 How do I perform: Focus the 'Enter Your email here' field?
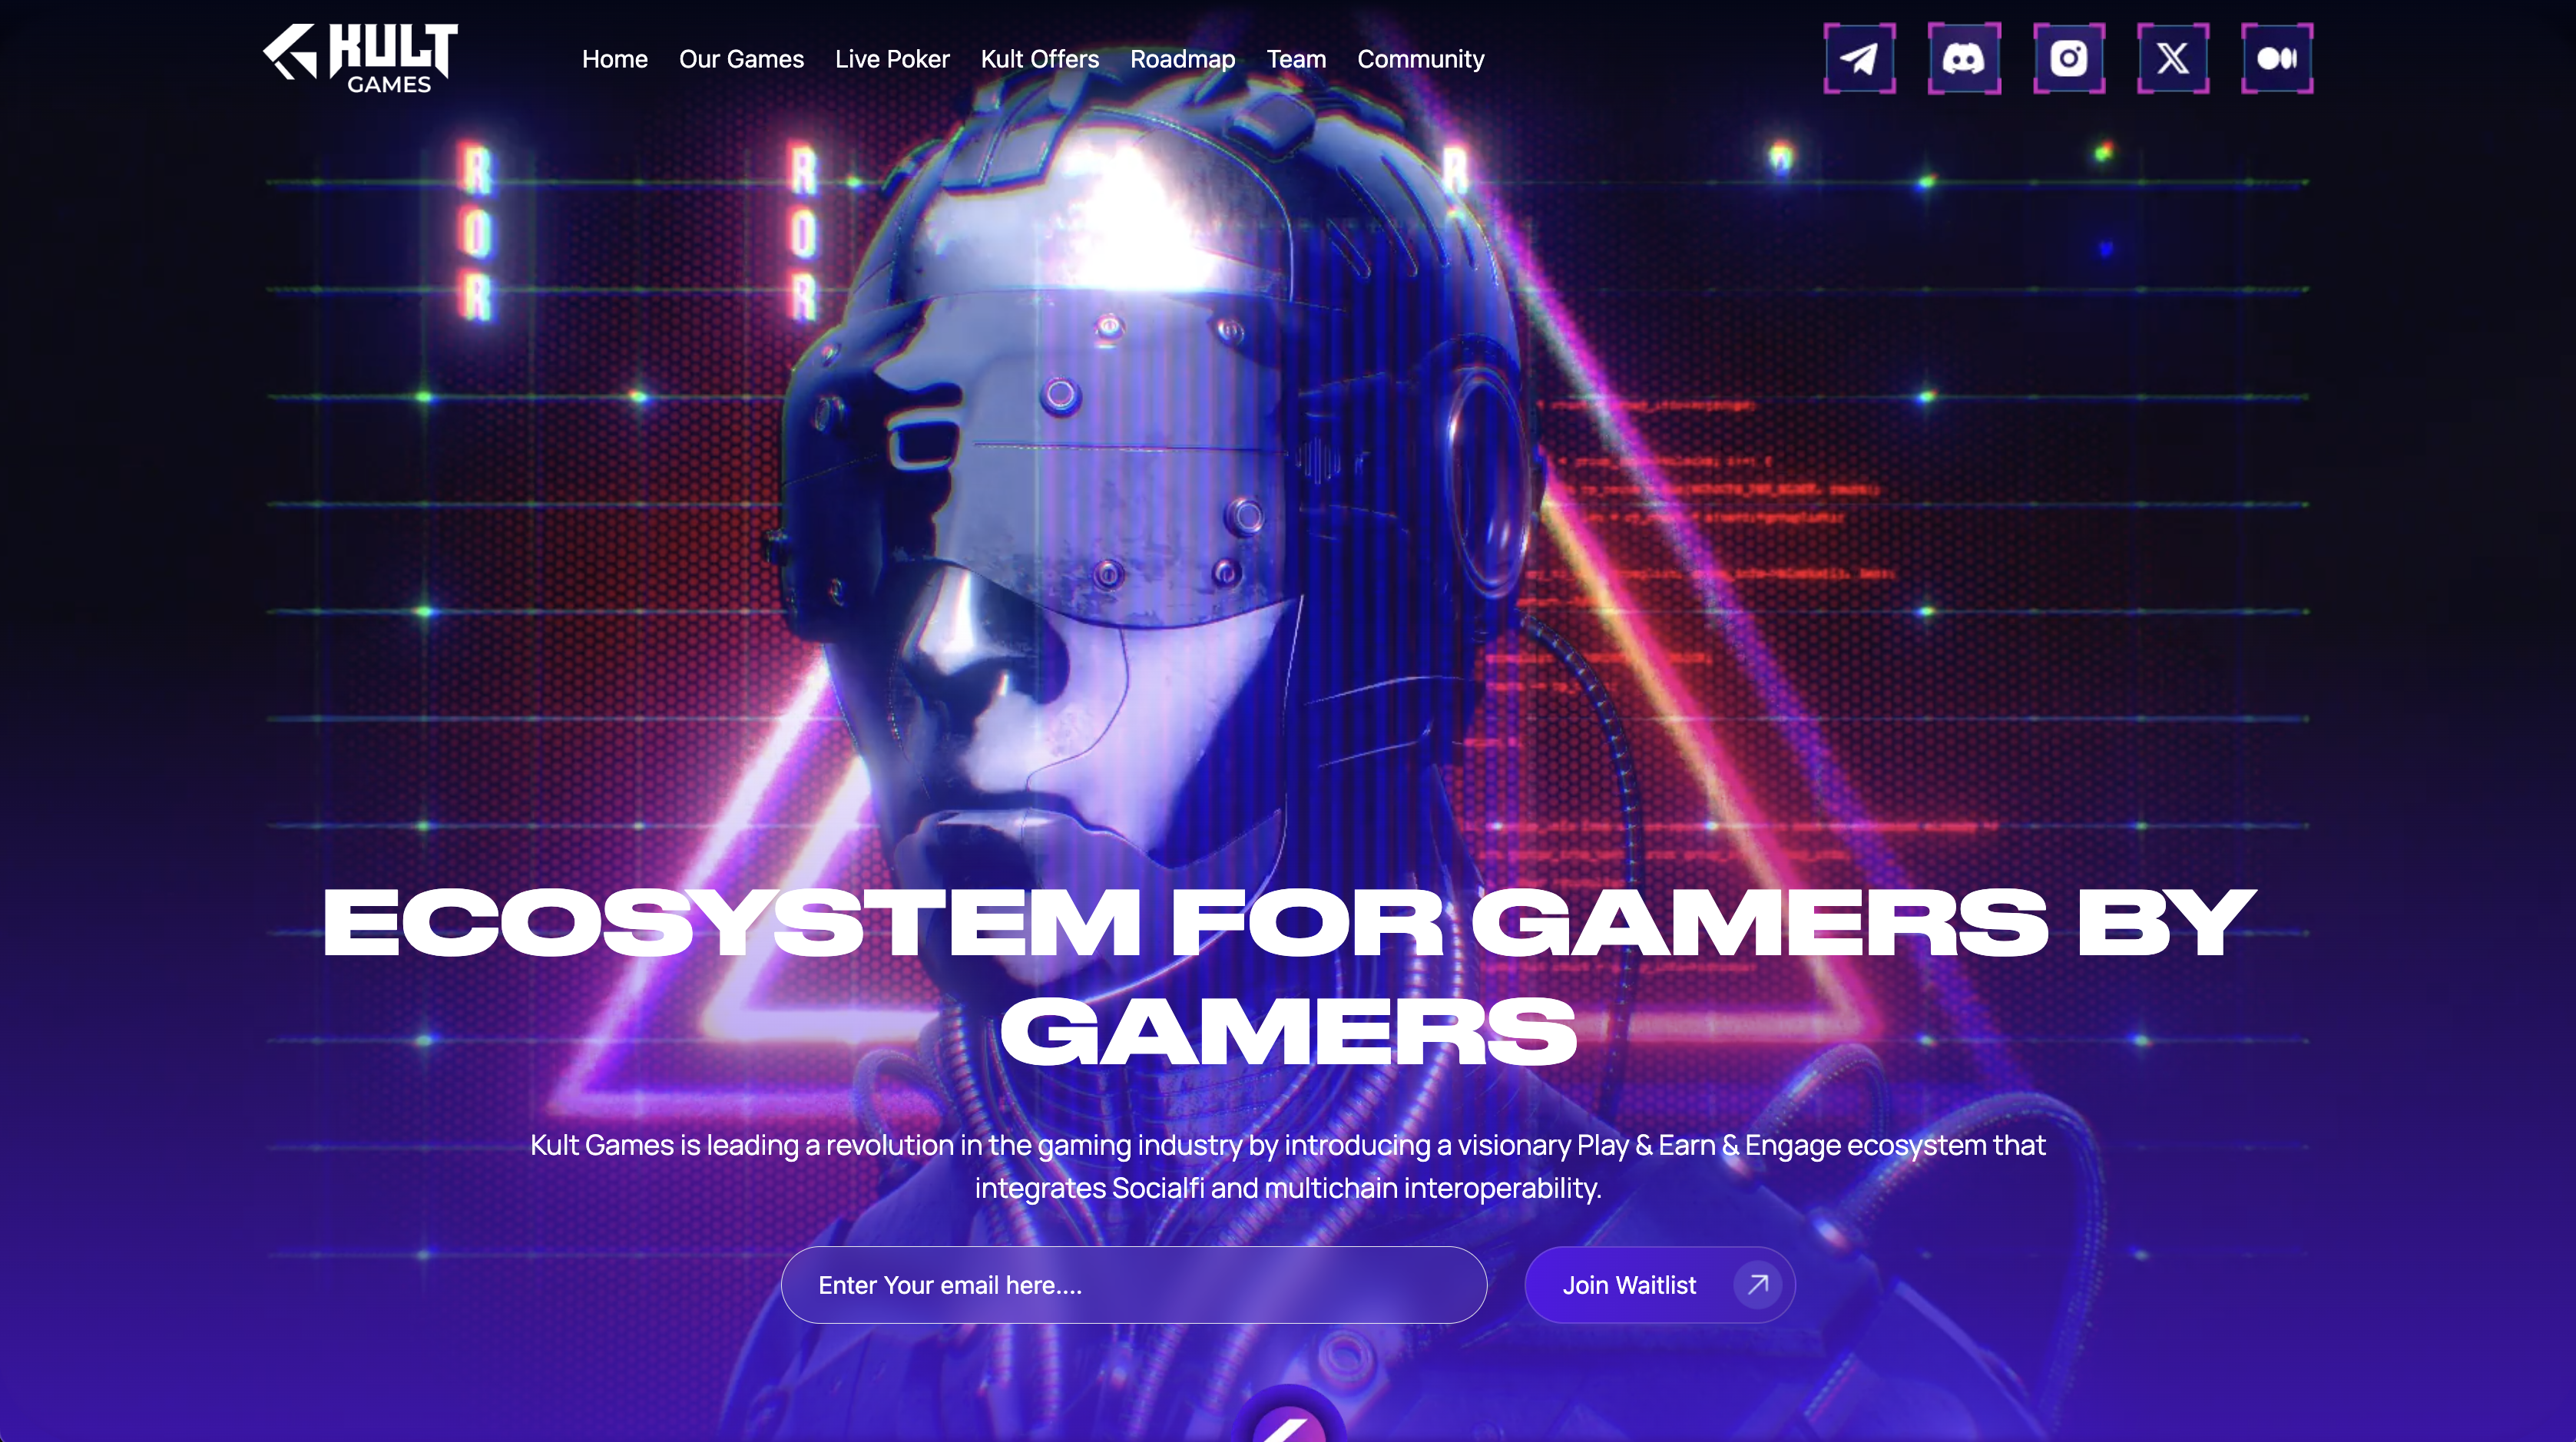click(1133, 1284)
